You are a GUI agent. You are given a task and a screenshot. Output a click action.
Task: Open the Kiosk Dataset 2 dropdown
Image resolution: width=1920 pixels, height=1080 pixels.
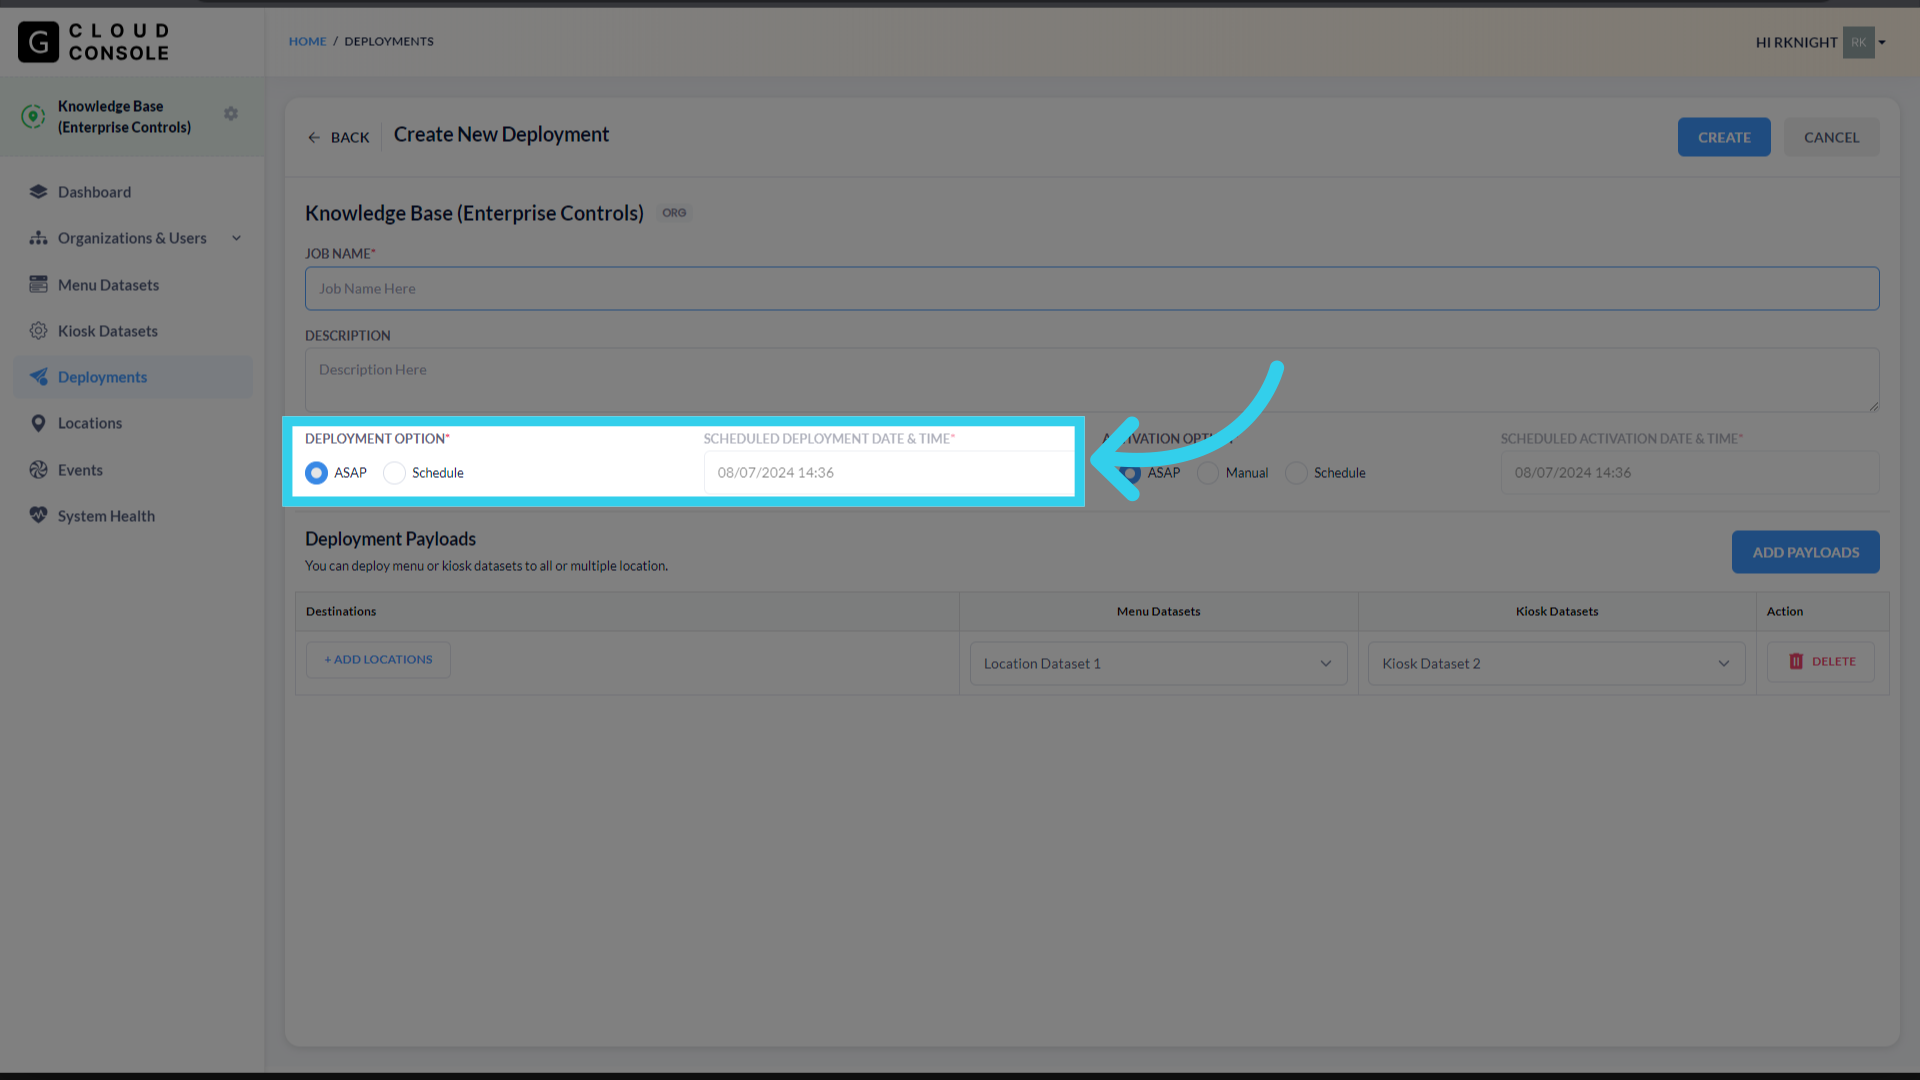[x=1556, y=663]
